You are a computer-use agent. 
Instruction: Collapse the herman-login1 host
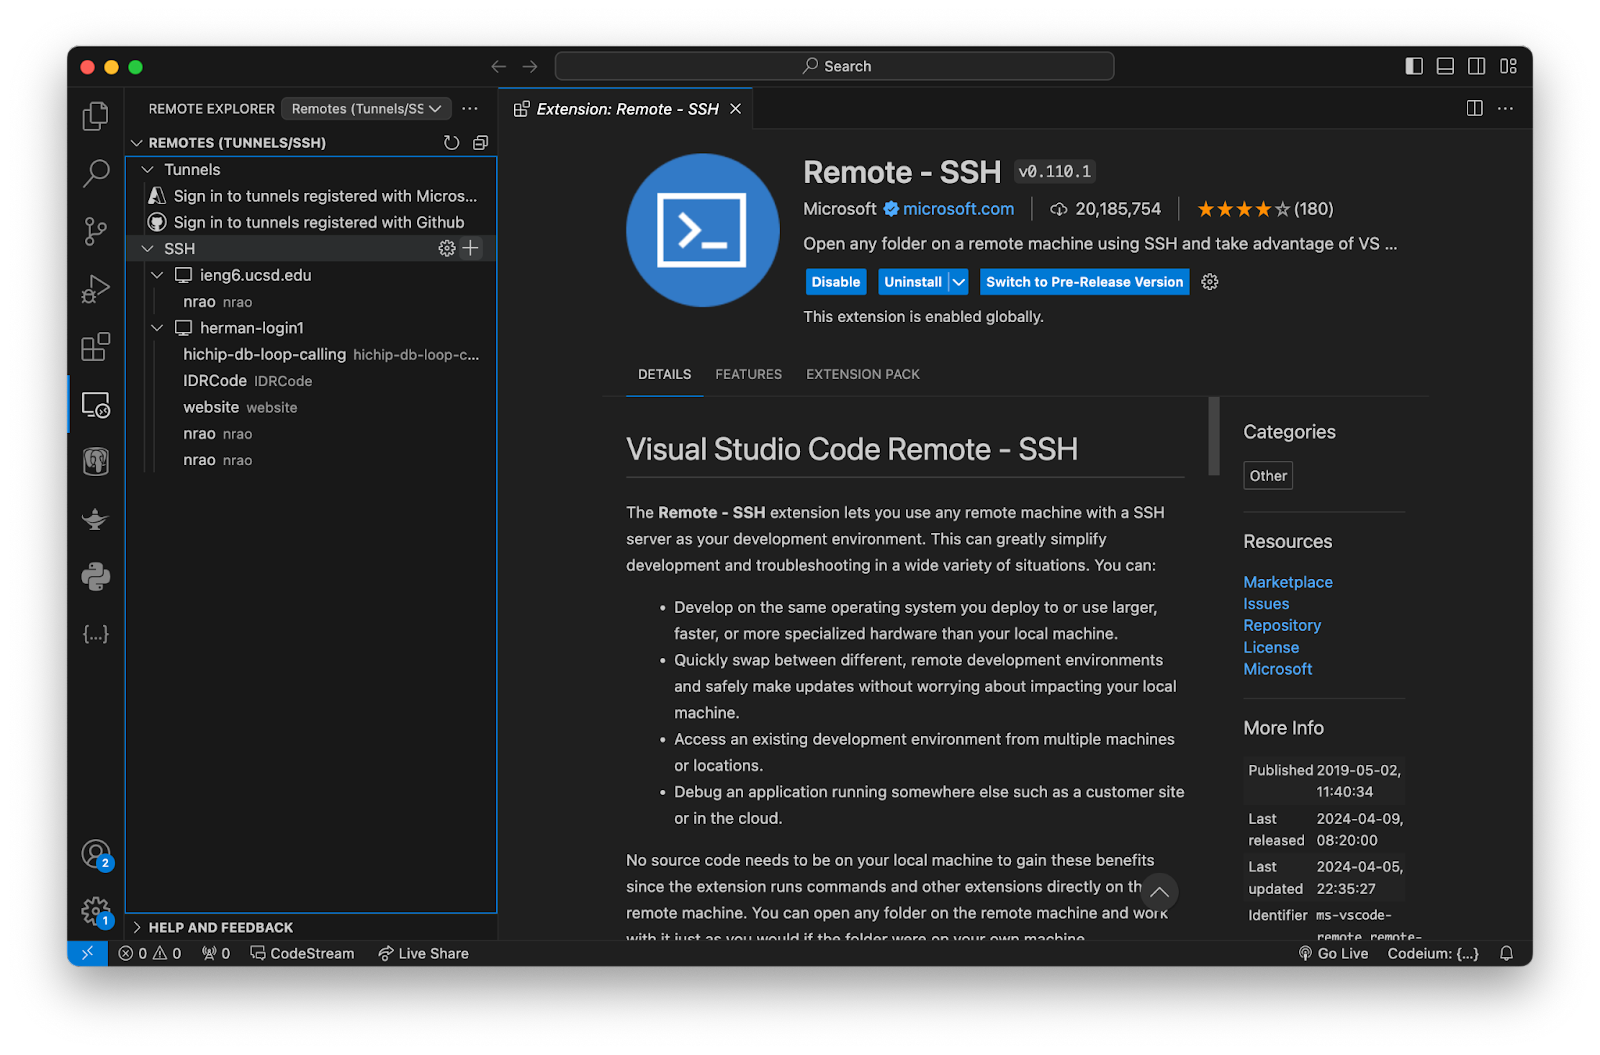point(157,328)
